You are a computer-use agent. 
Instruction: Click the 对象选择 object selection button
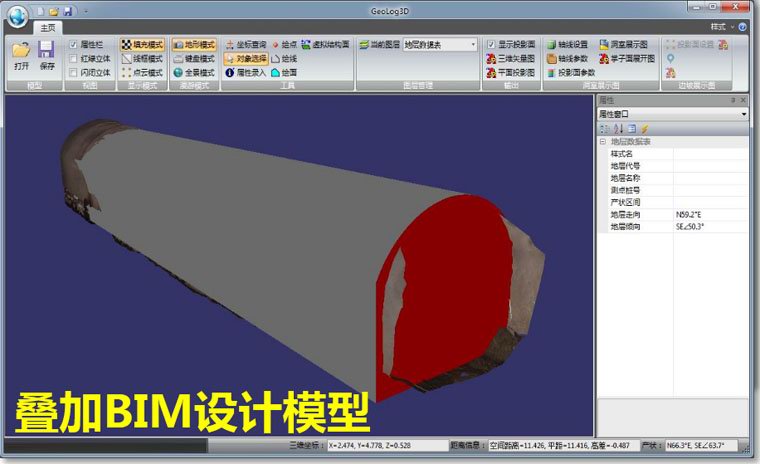pyautogui.click(x=246, y=59)
